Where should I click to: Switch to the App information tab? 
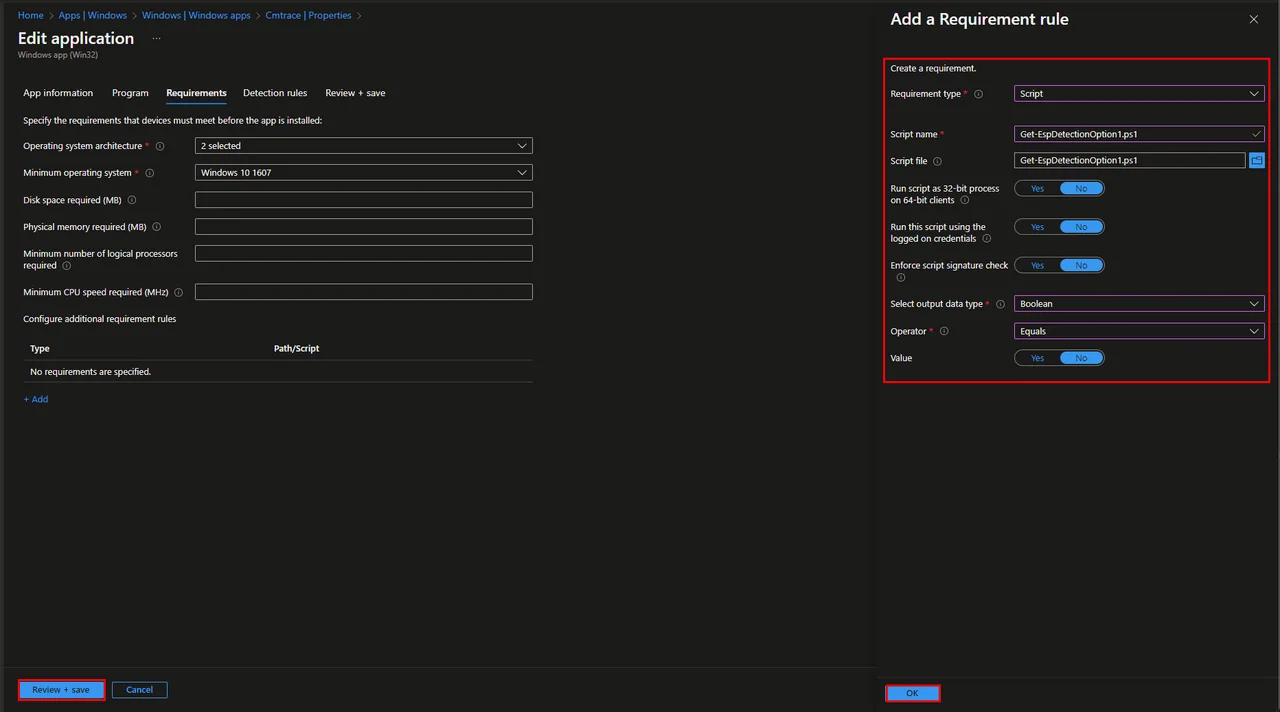pos(58,93)
